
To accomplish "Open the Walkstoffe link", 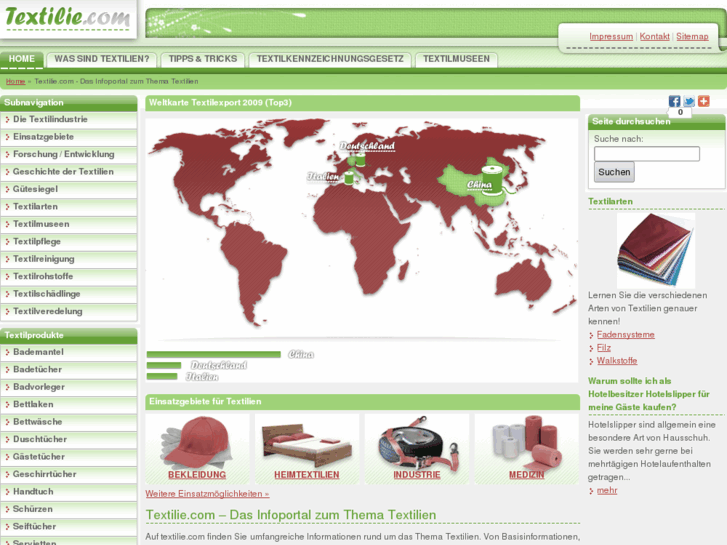I will (617, 361).
